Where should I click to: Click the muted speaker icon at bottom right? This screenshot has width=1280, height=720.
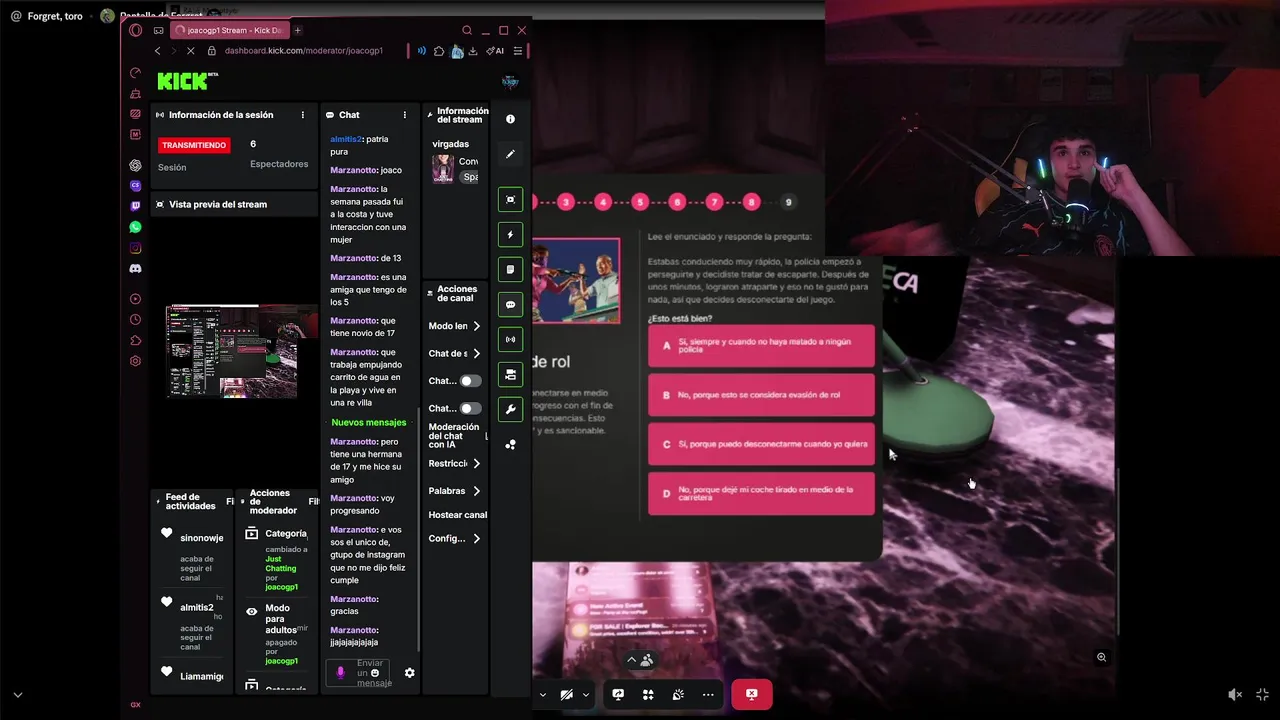(x=1235, y=695)
